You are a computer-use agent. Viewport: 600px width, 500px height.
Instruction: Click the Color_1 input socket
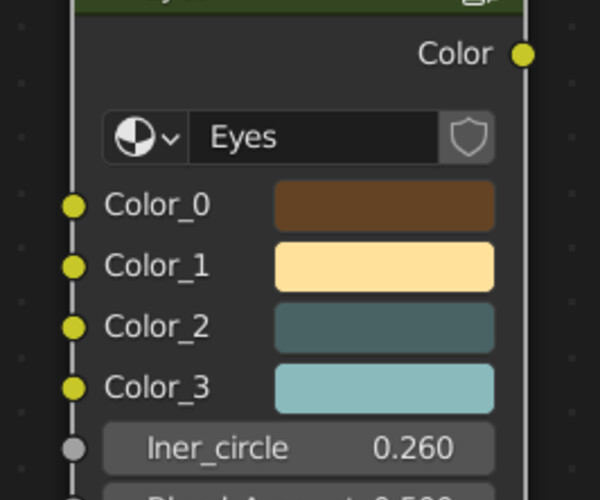[x=74, y=267]
